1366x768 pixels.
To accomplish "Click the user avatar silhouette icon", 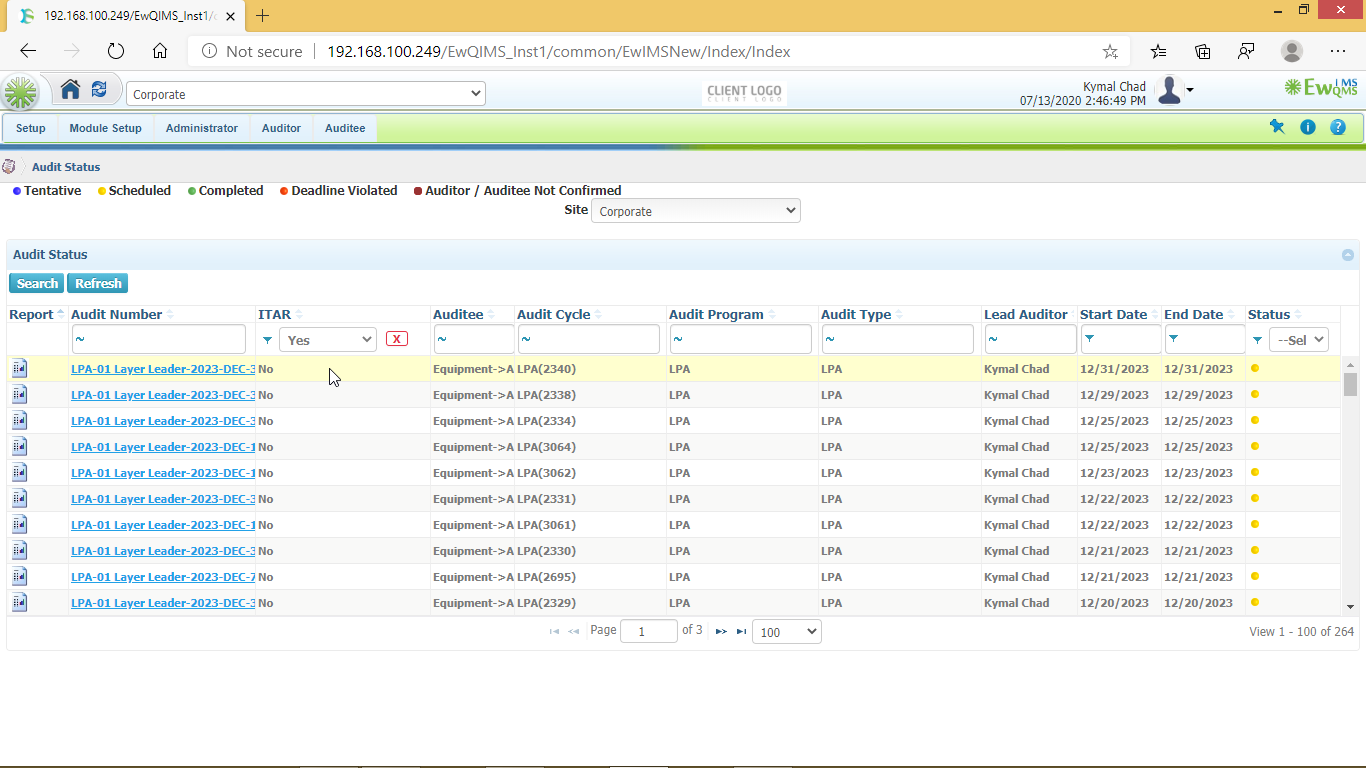I will point(1169,91).
